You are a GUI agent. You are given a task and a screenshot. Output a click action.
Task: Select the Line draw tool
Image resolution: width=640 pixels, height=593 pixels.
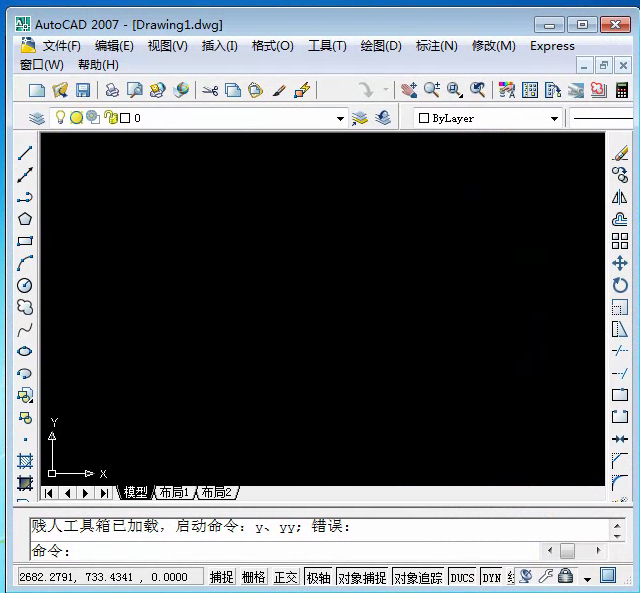coord(25,153)
